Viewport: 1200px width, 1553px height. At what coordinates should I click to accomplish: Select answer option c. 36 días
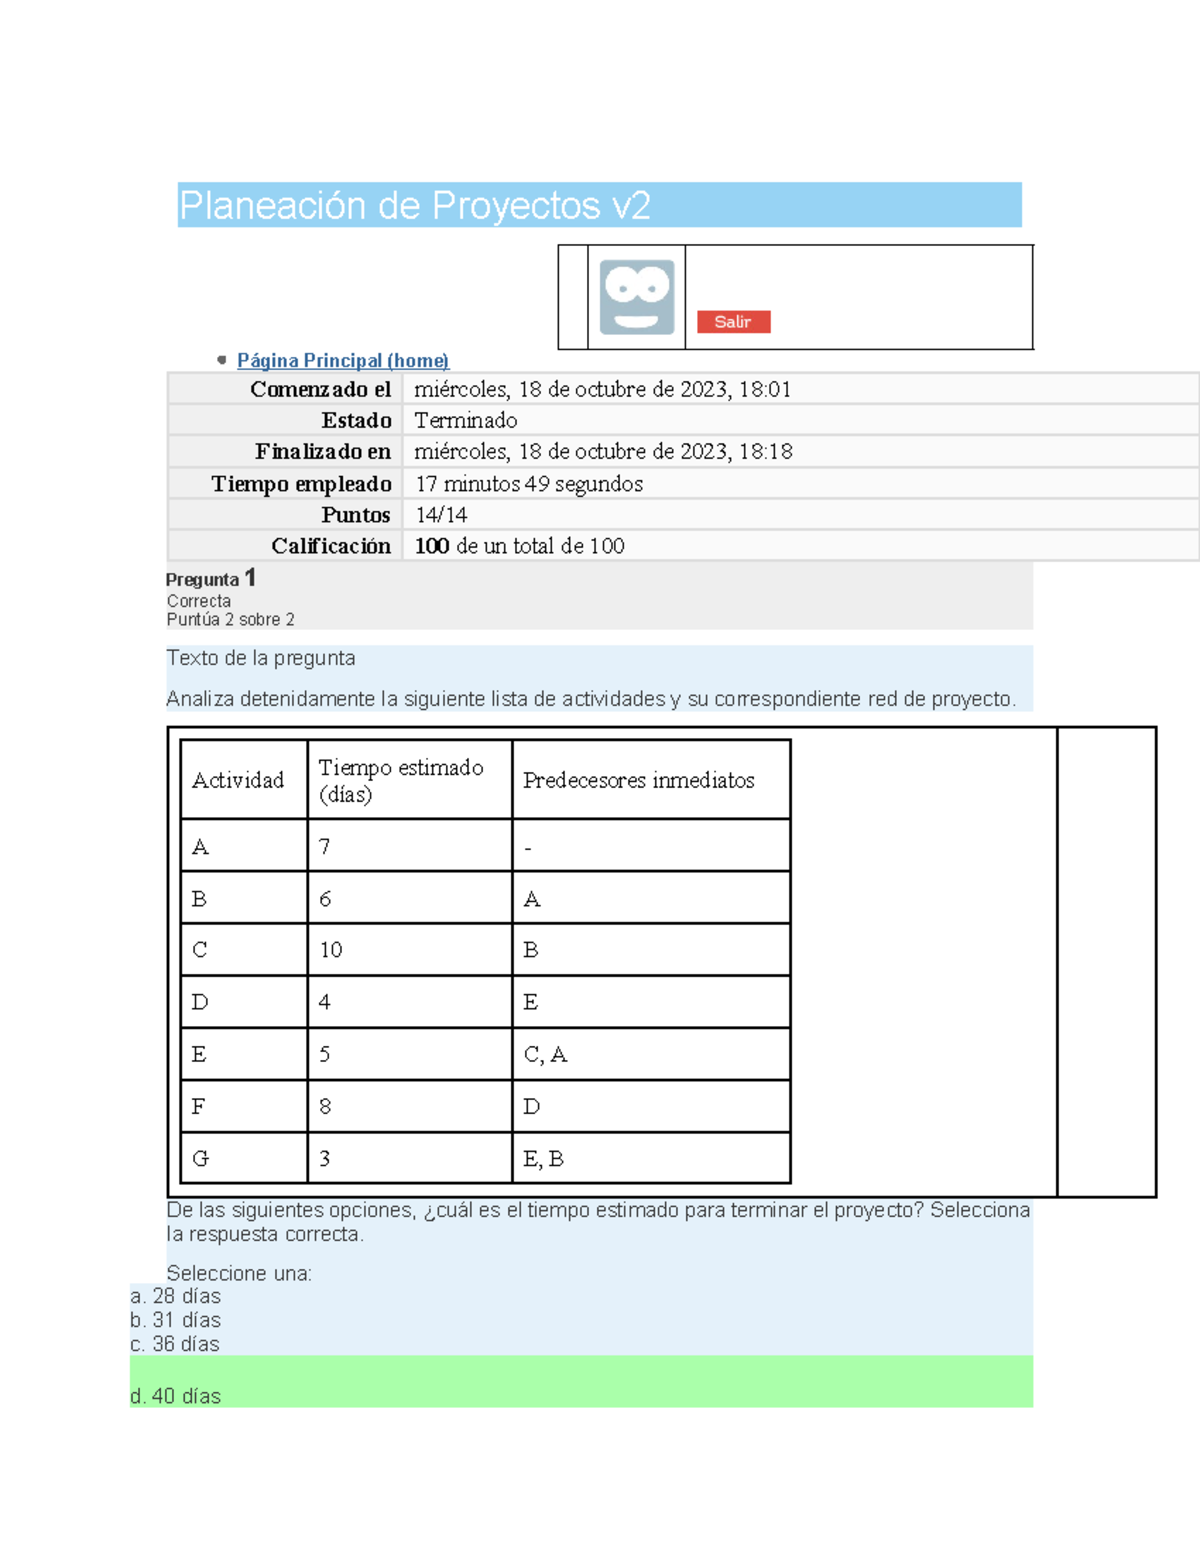click(175, 1344)
